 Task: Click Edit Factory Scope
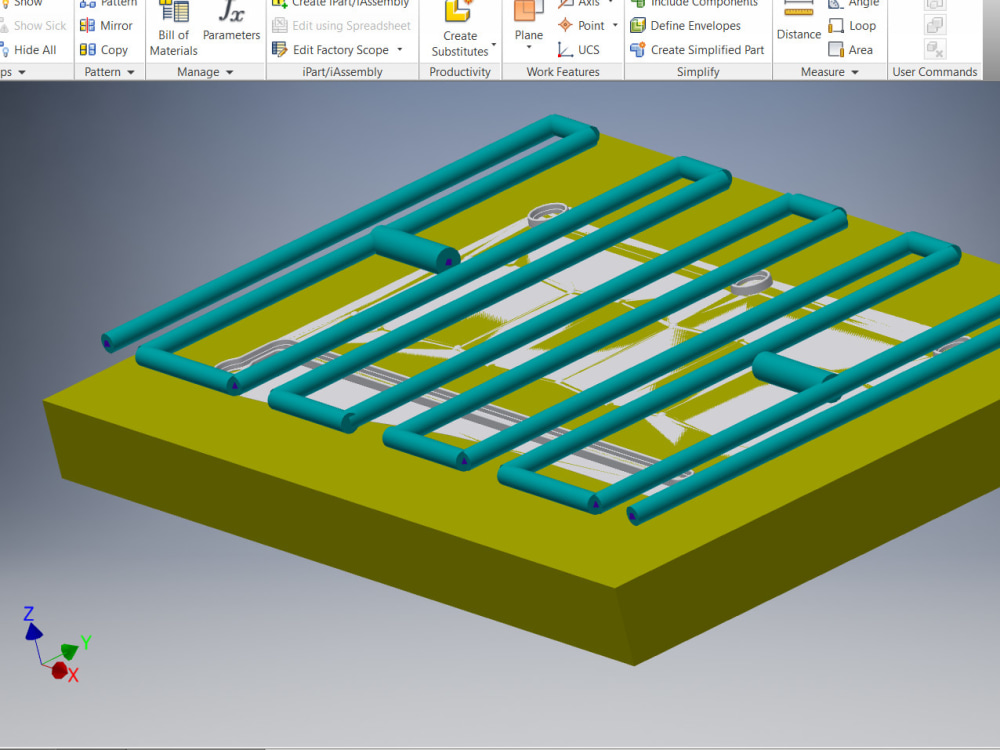click(338, 49)
